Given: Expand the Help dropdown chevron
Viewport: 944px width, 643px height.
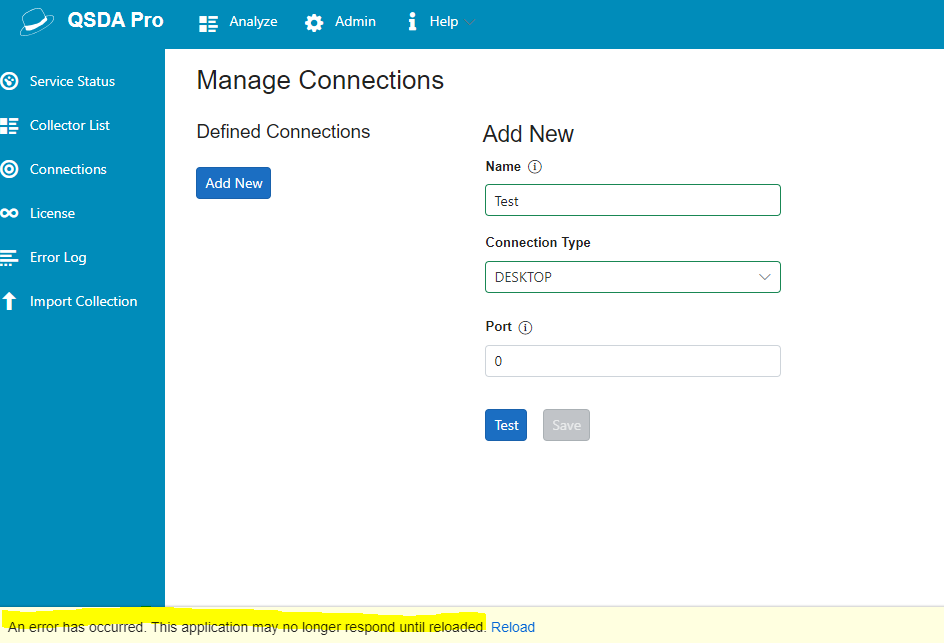Looking at the screenshot, I should coord(470,22).
